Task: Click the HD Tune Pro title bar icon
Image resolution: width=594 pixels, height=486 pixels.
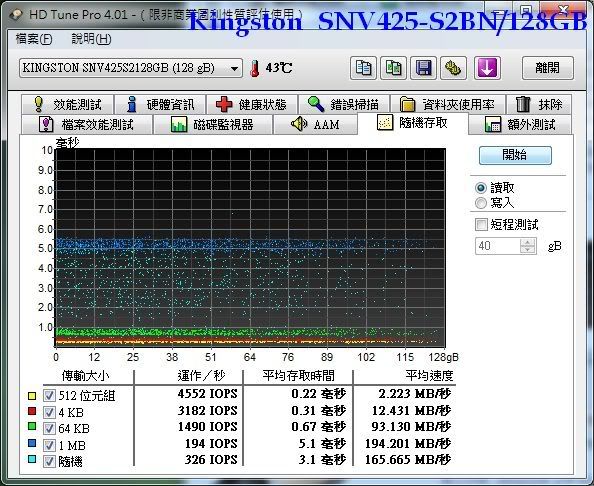Action: click(16, 15)
